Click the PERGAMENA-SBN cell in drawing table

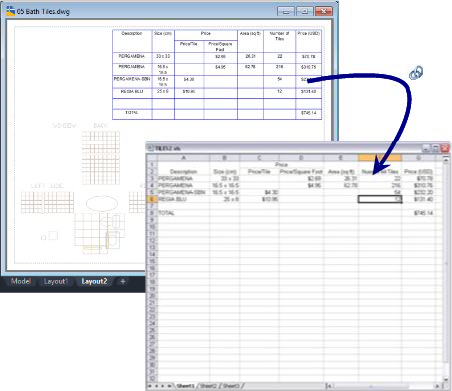tap(132, 82)
